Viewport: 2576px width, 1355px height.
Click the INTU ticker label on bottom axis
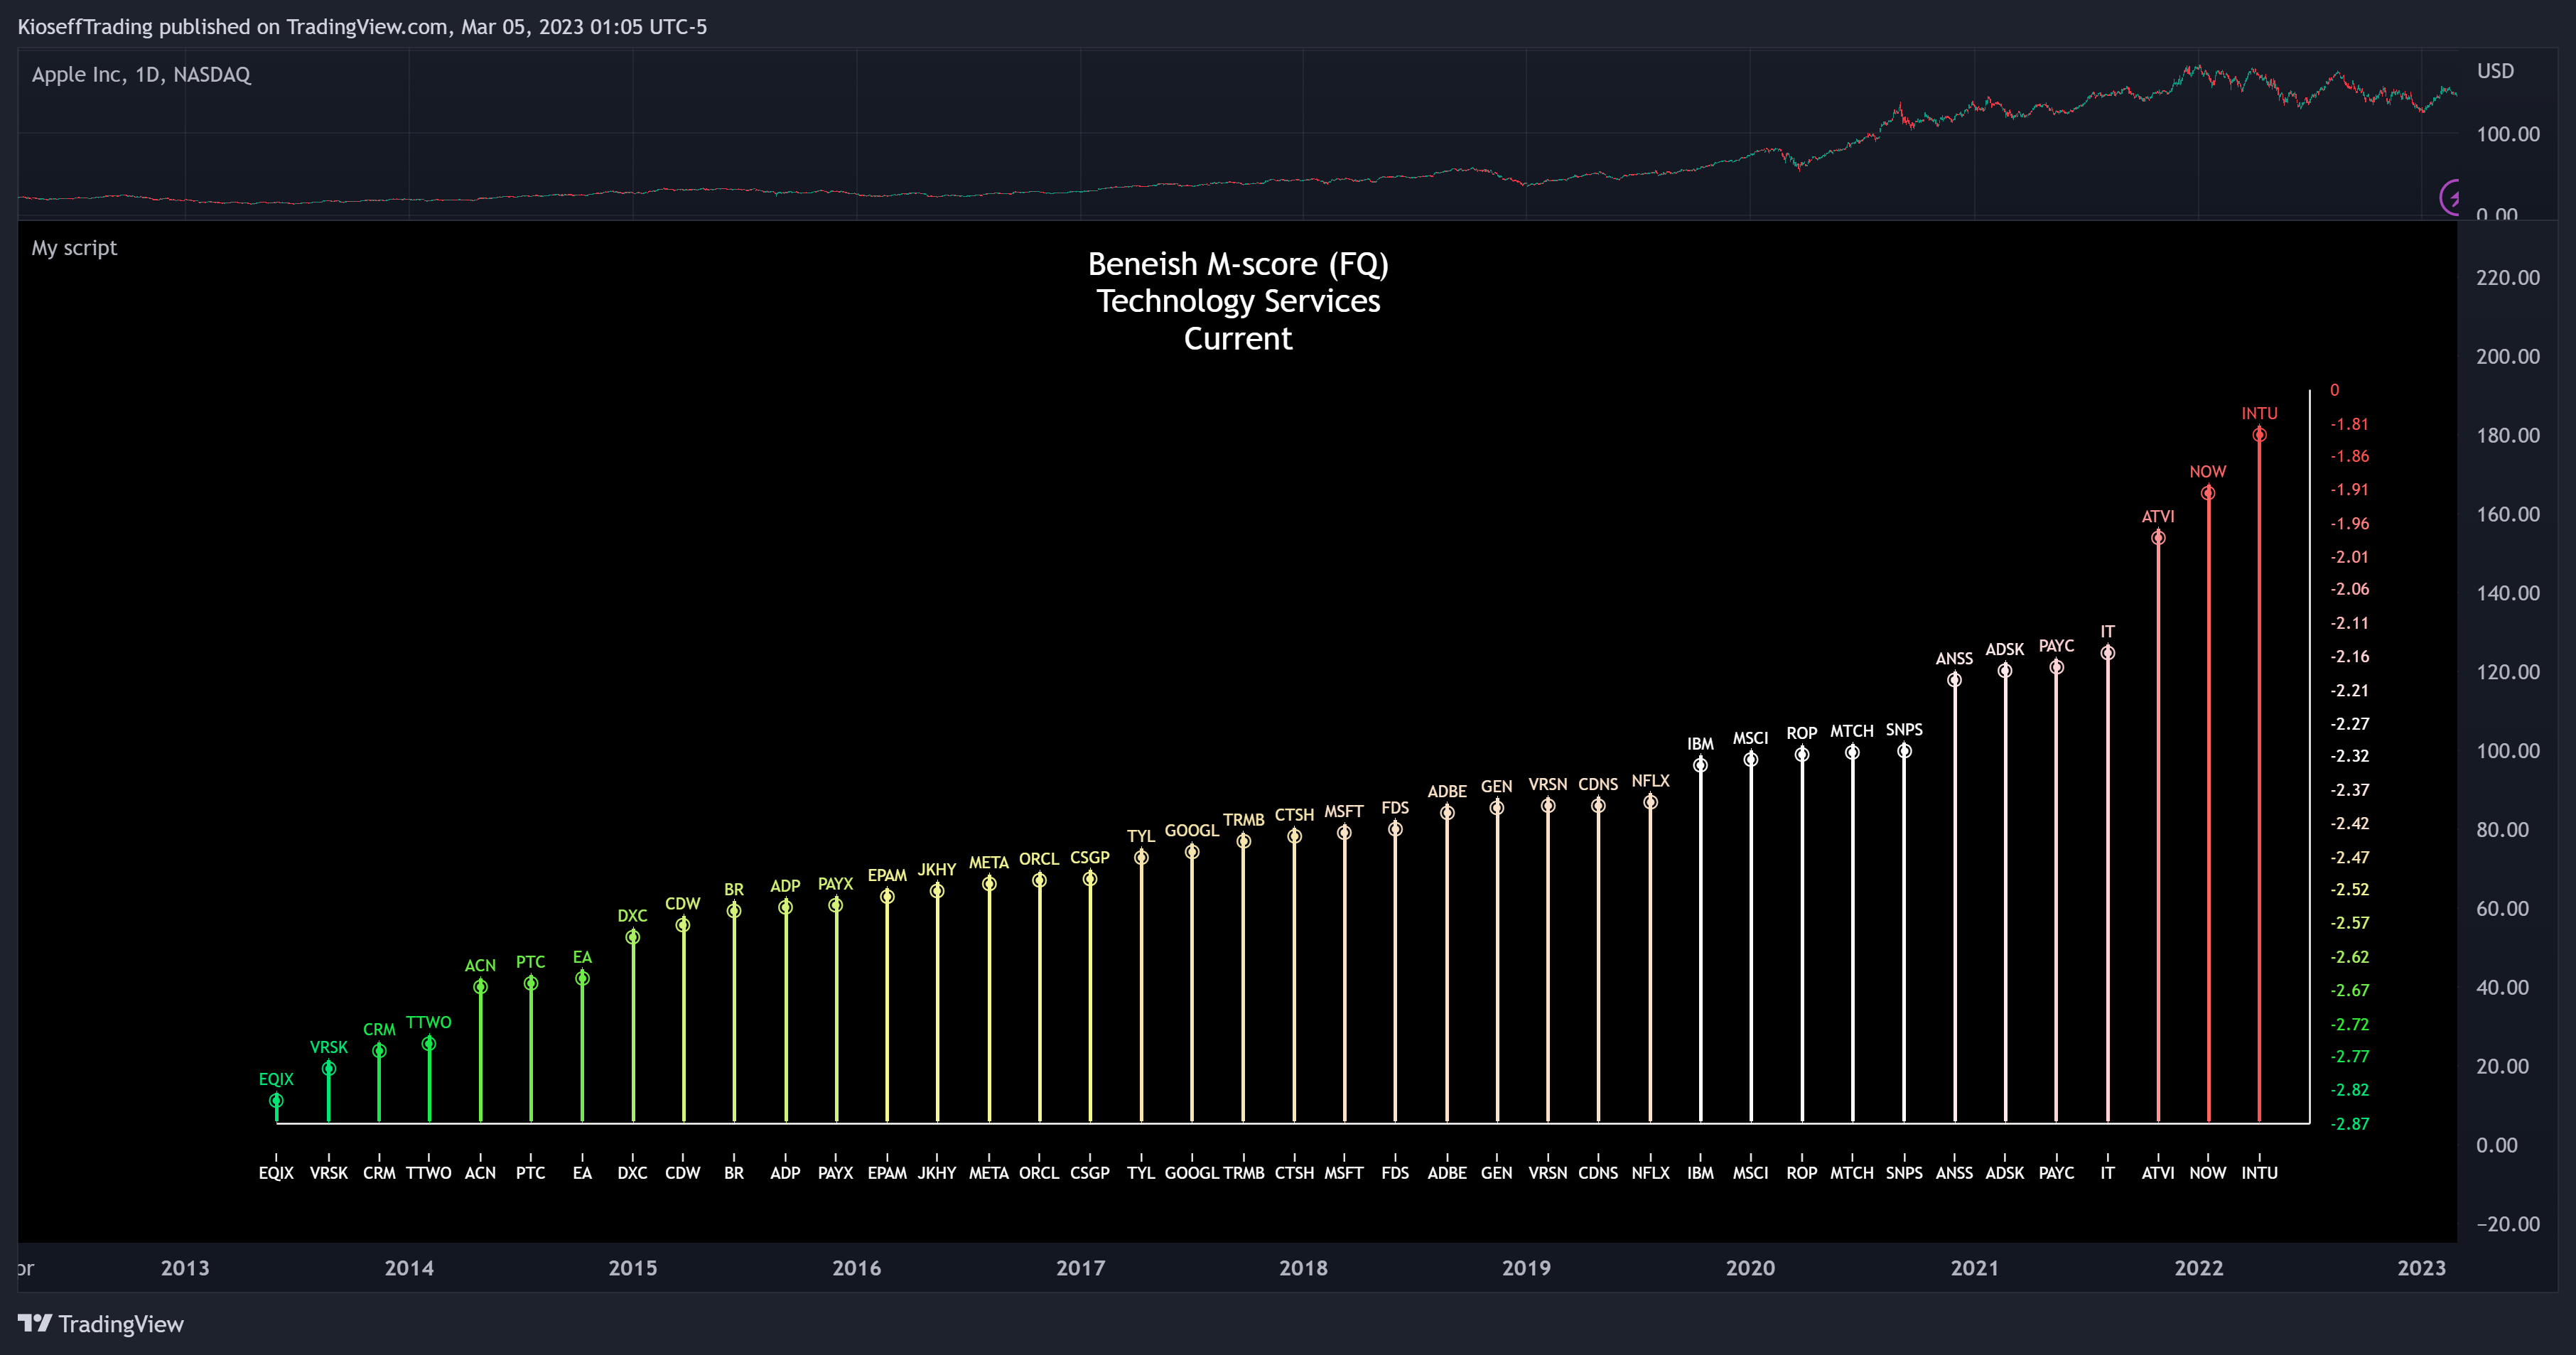pyautogui.click(x=2259, y=1173)
